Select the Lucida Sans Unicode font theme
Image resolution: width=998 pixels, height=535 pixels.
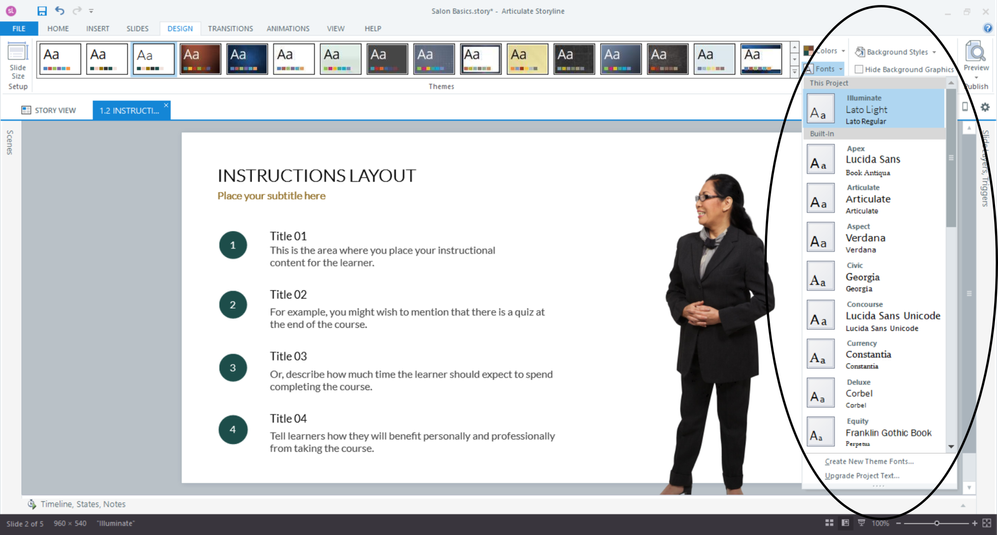[875, 316]
